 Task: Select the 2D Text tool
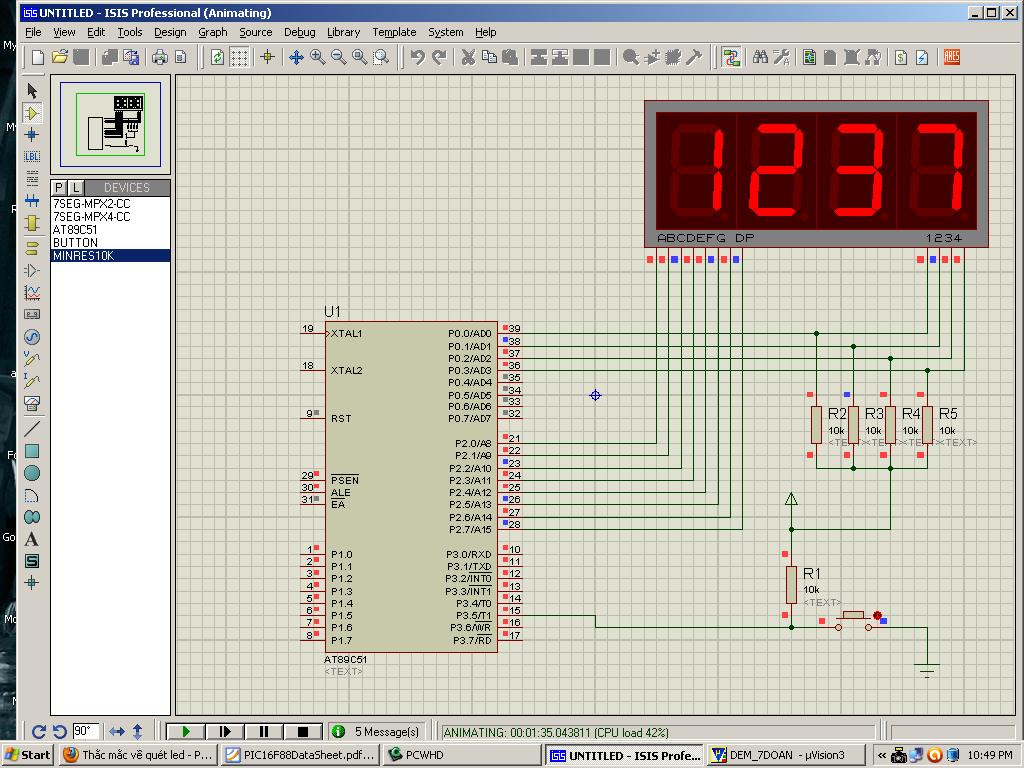tap(32, 539)
